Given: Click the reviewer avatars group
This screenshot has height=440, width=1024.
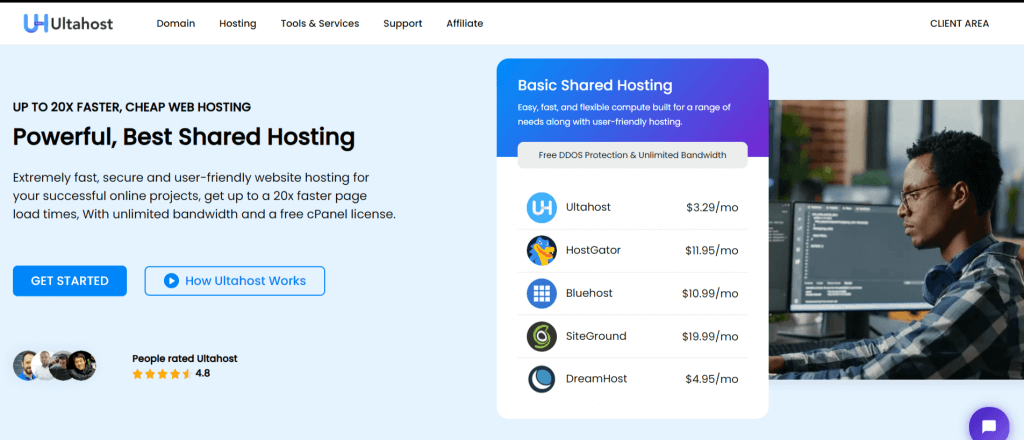Looking at the screenshot, I should (54, 366).
